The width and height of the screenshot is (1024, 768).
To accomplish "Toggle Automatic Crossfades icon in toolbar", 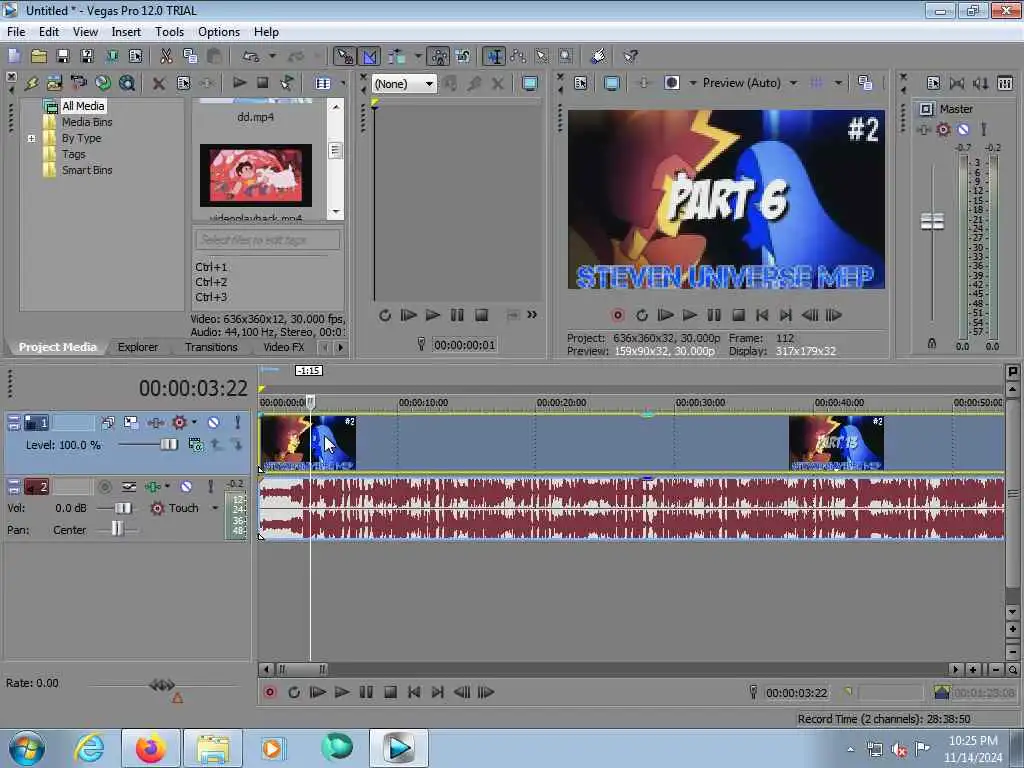I will (x=369, y=57).
